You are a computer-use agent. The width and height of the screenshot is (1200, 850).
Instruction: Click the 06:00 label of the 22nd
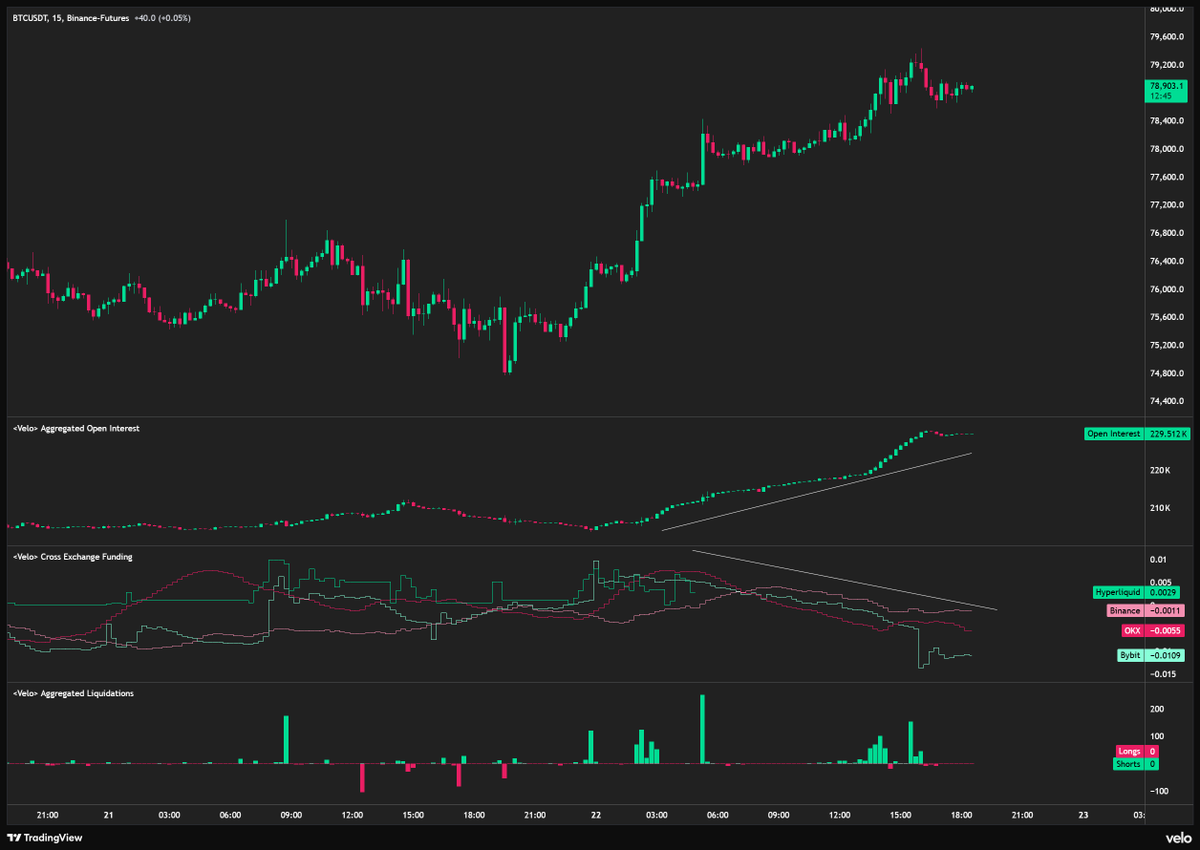pos(718,815)
